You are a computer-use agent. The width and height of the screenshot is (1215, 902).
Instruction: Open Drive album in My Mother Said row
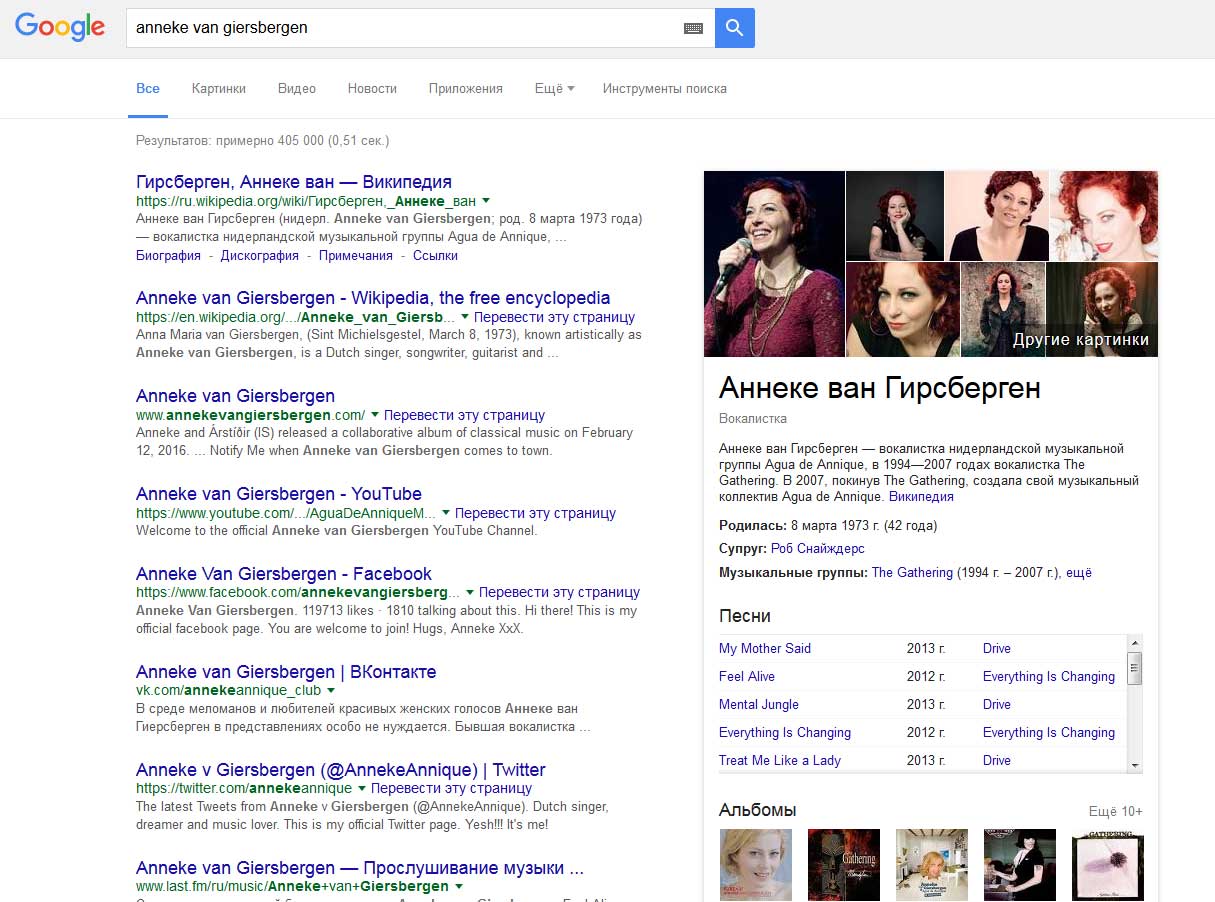point(997,648)
